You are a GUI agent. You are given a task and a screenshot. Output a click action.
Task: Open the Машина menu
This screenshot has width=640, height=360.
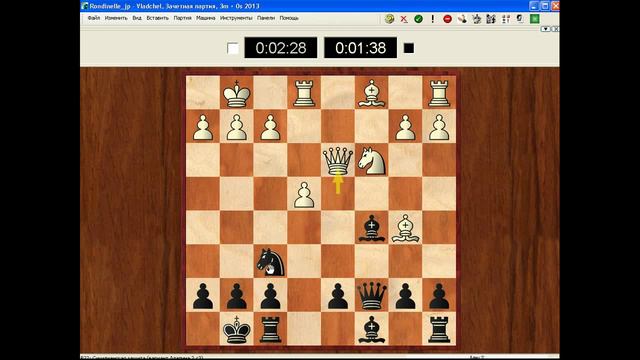click(206, 18)
